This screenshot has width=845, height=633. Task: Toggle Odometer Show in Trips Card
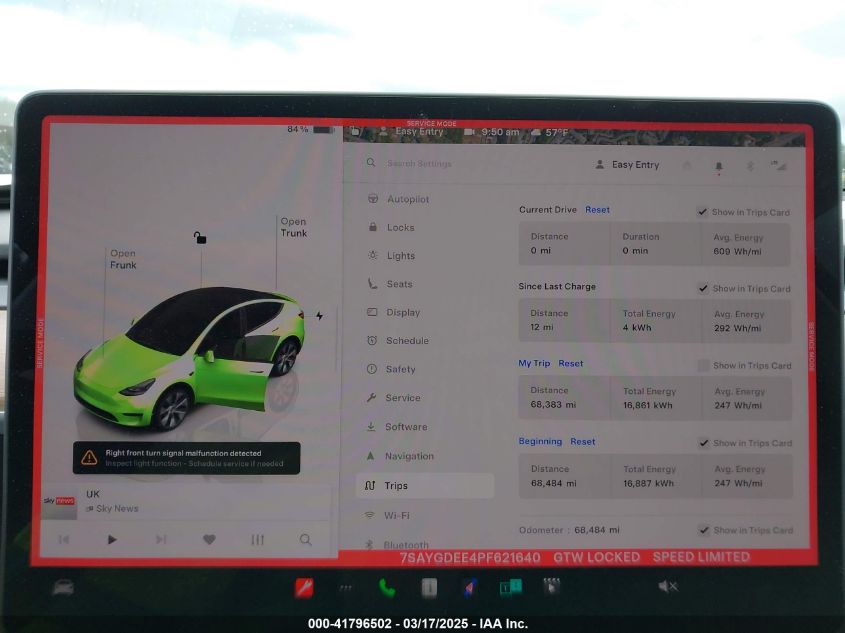tap(703, 530)
